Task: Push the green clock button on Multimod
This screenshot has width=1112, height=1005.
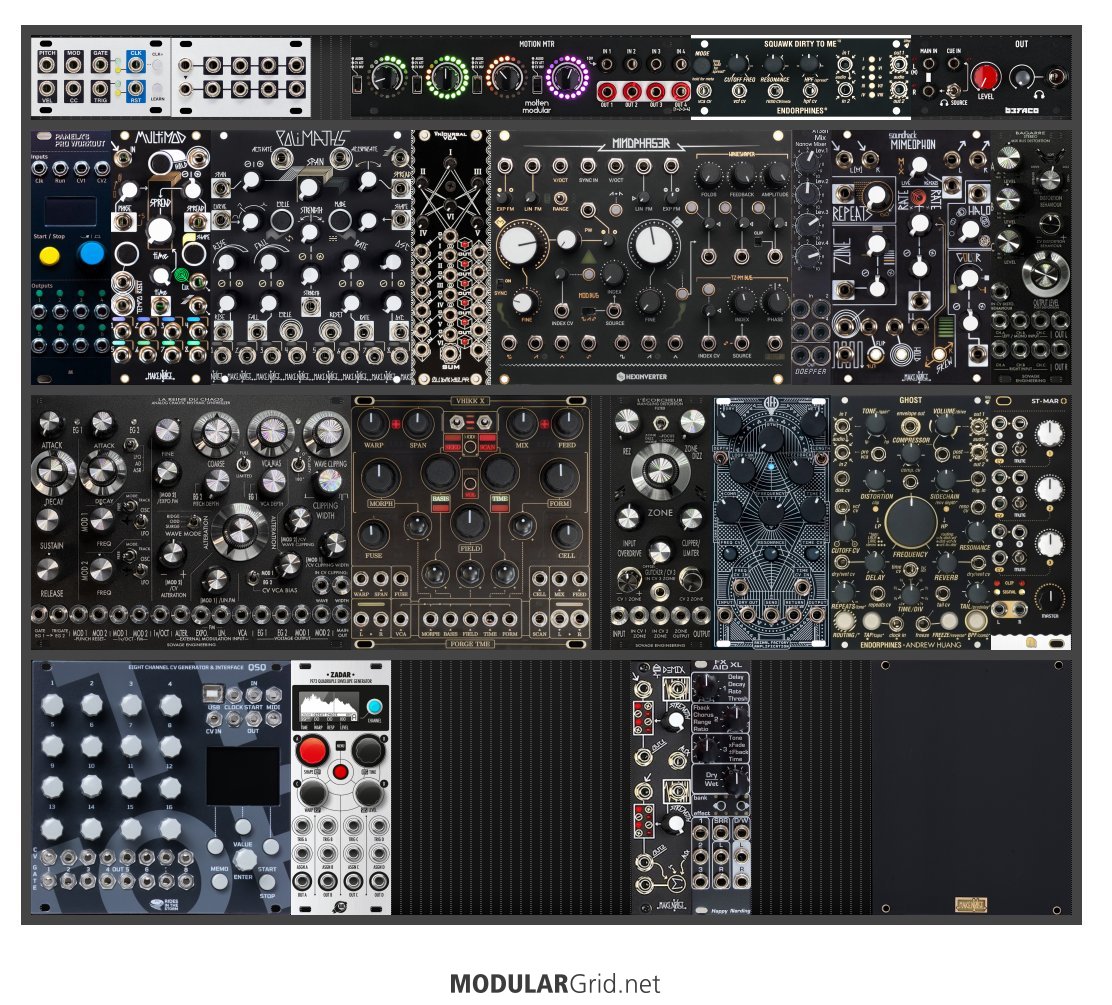Action: pyautogui.click(x=182, y=275)
